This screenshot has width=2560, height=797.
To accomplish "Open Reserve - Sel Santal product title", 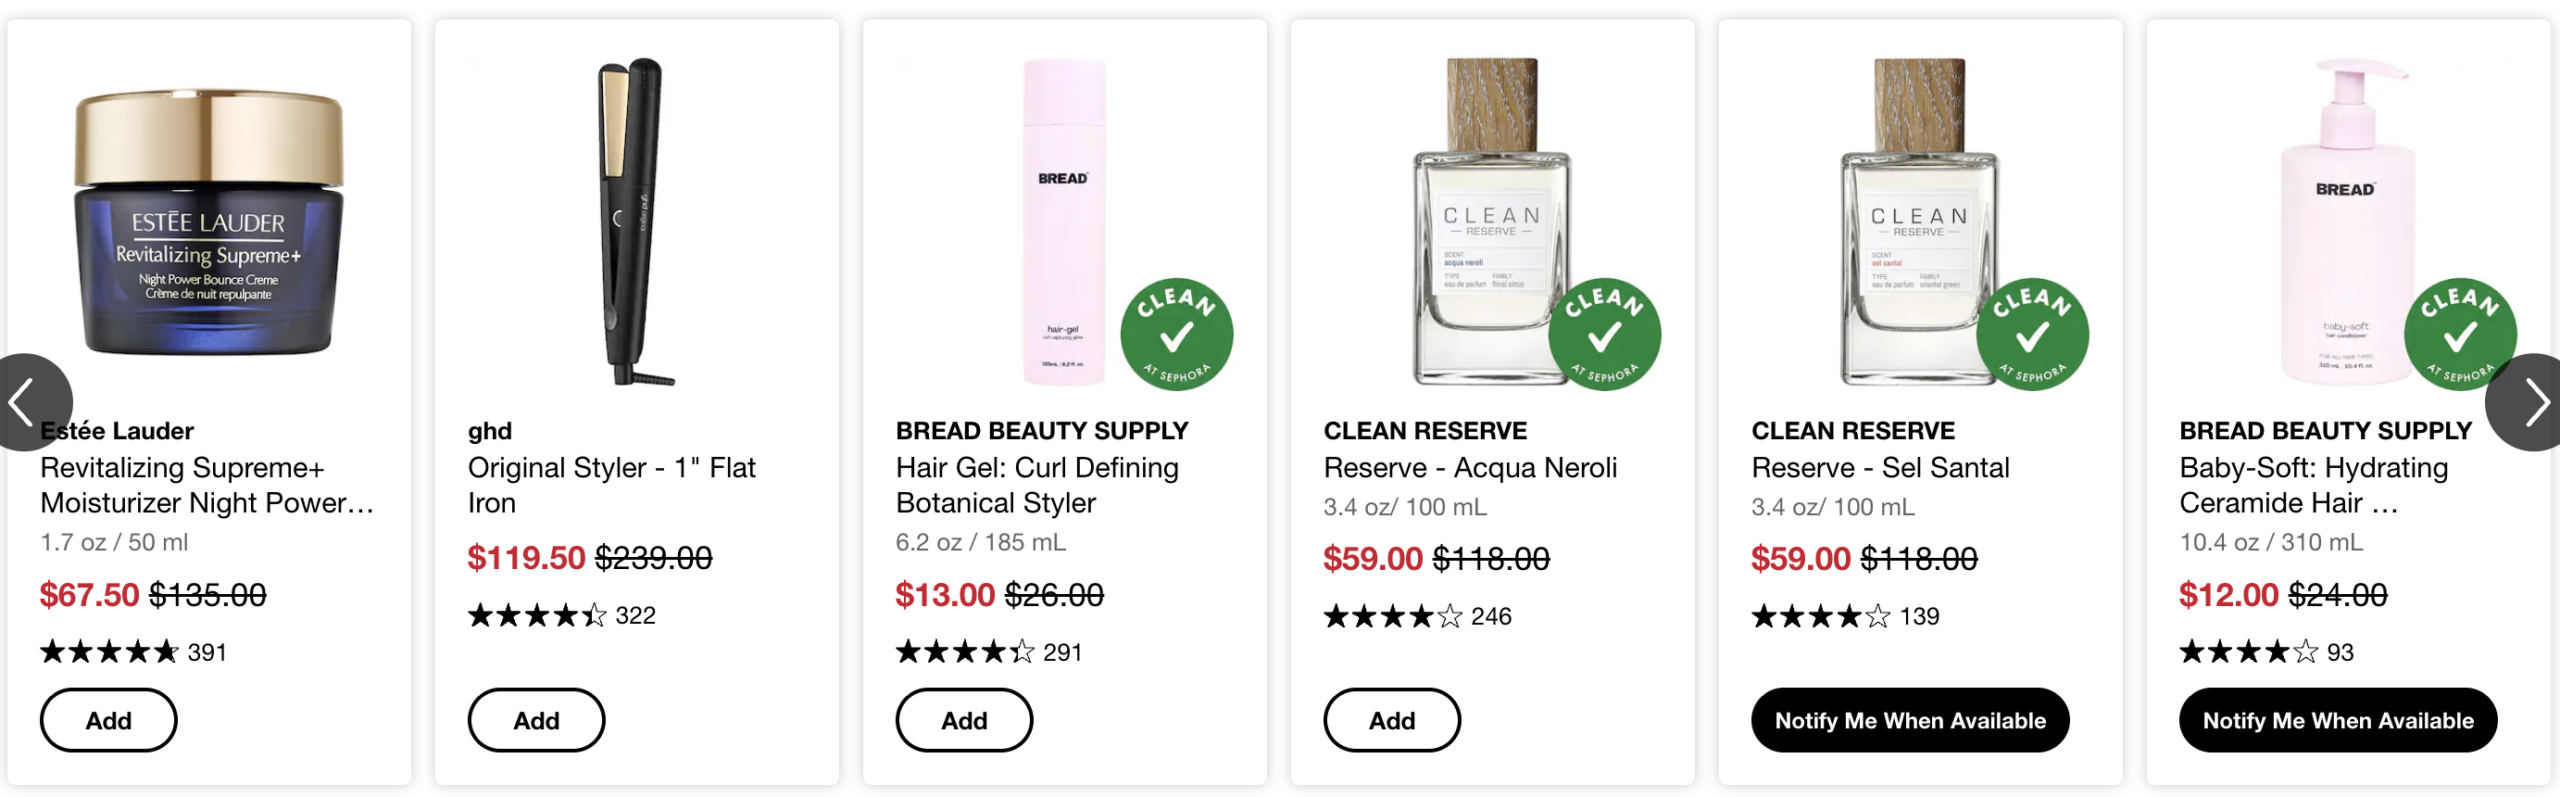I will (1880, 468).
